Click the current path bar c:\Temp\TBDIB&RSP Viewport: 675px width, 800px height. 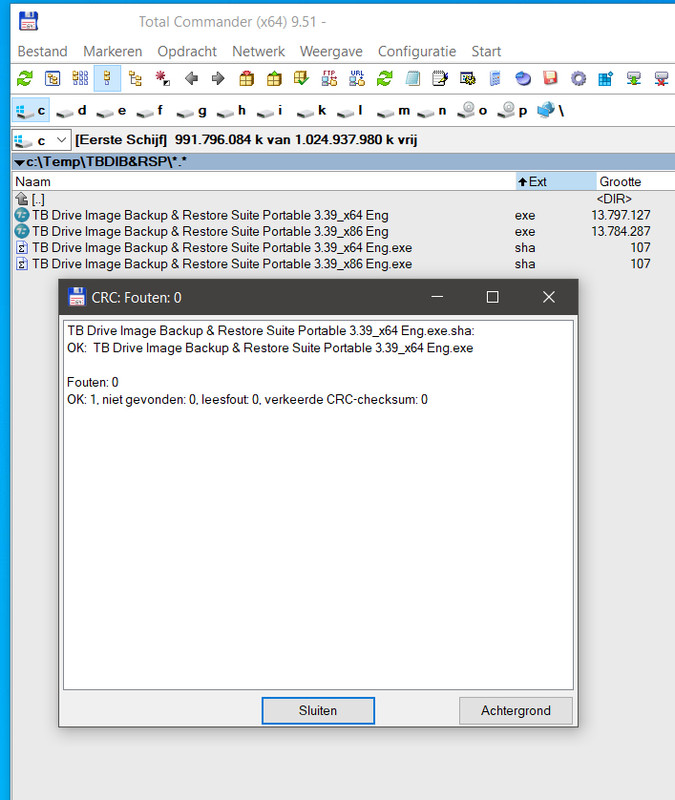point(343,162)
